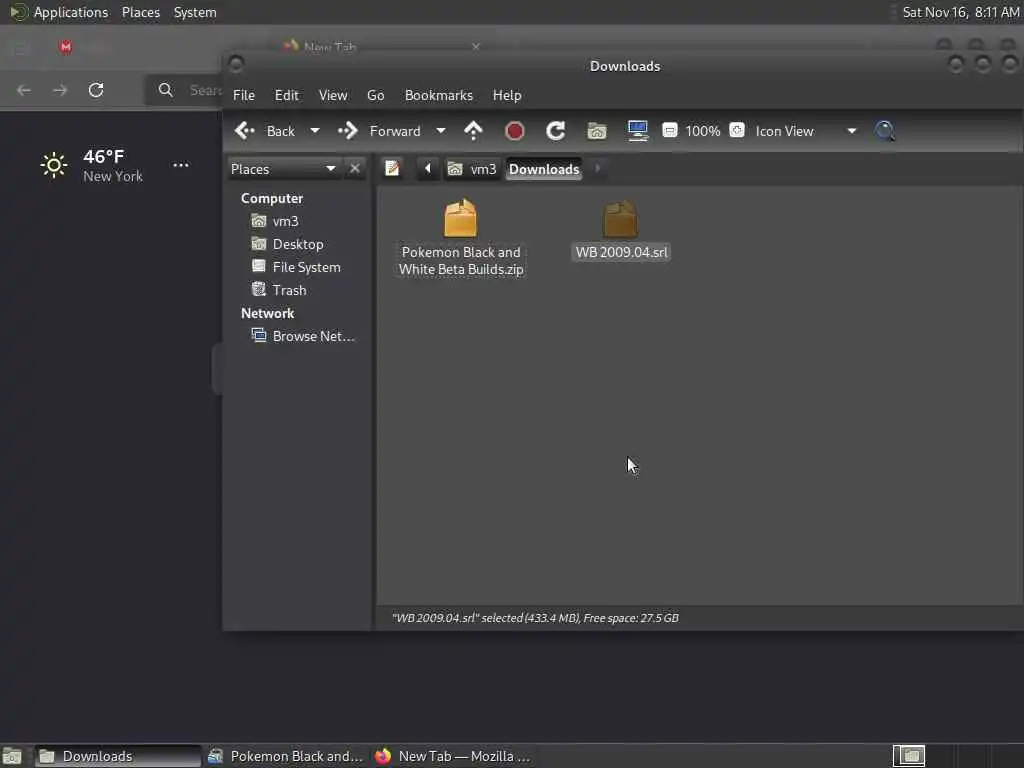
Task: Click the show desktop icon in taskbar
Action: [x=12, y=756]
